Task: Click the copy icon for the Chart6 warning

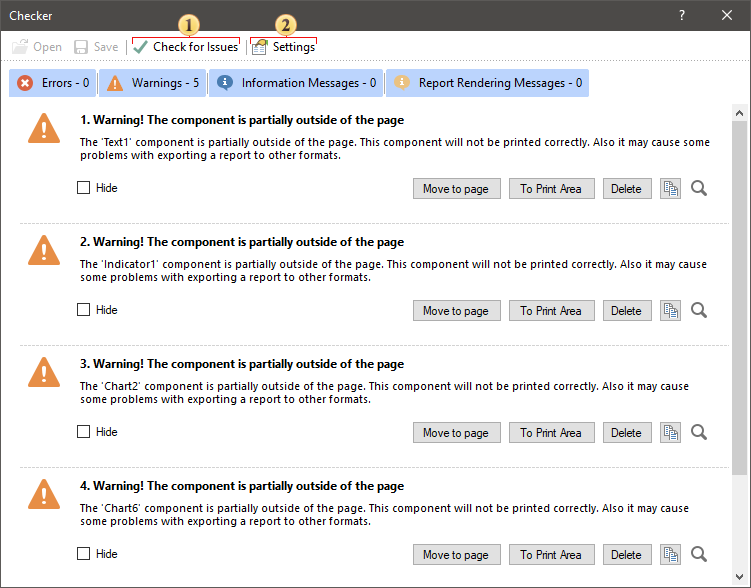Action: coord(670,555)
